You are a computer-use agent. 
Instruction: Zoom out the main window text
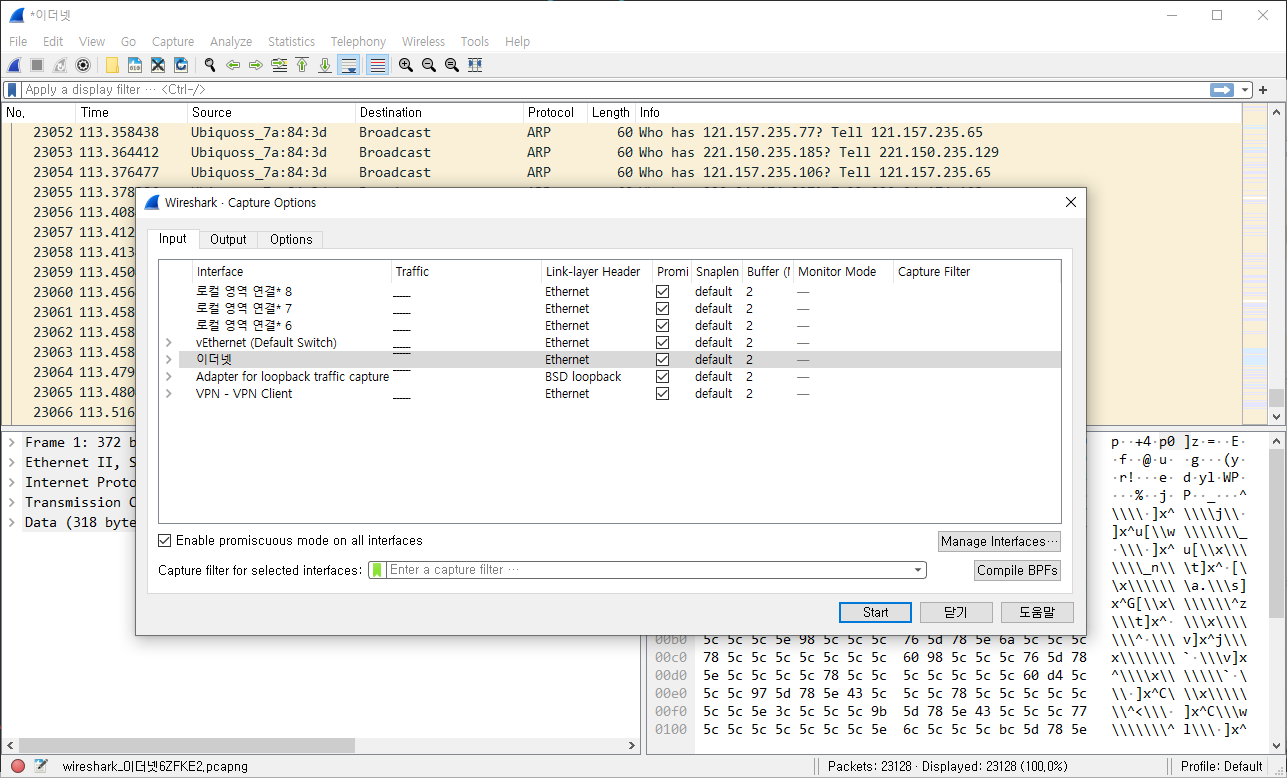(x=429, y=65)
